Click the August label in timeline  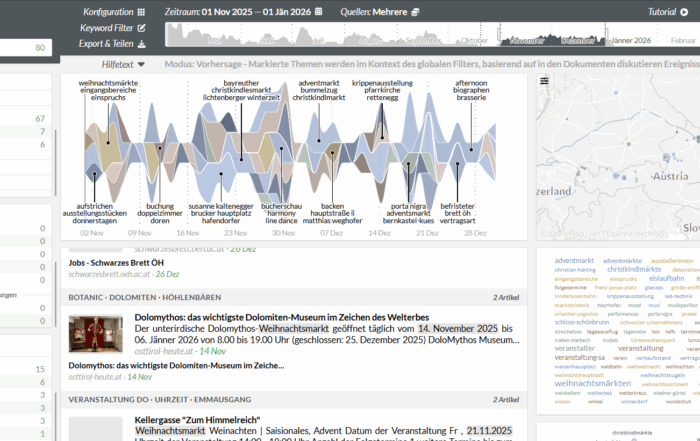click(371, 41)
